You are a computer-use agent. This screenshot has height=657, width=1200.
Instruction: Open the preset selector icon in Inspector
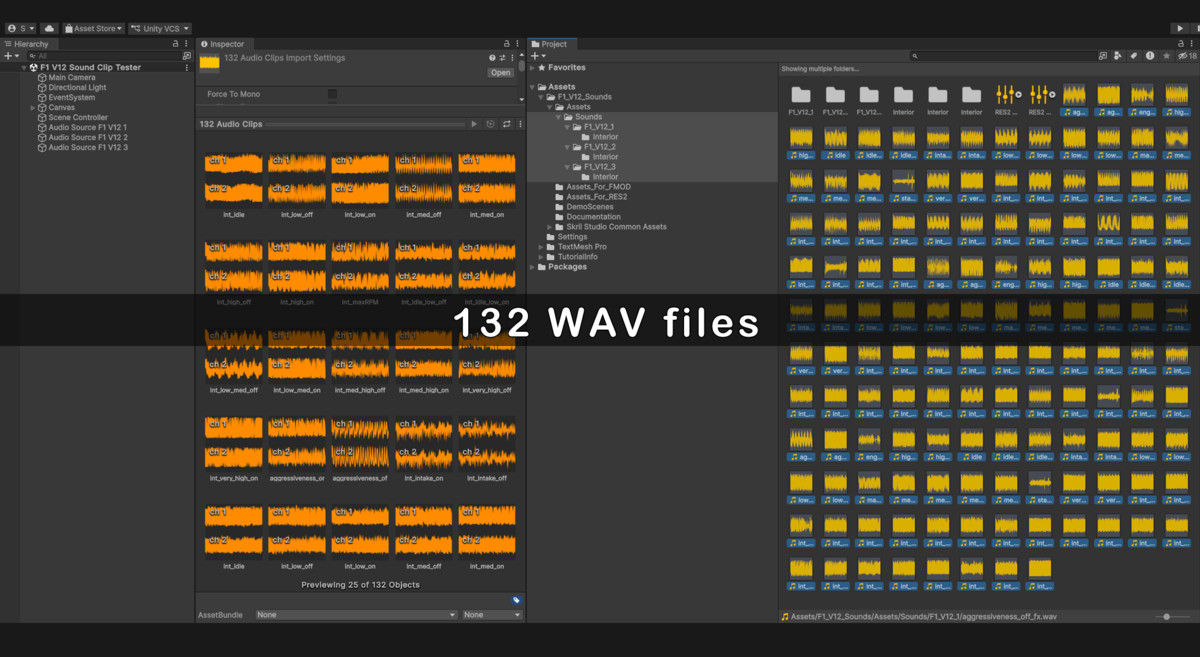pos(502,58)
